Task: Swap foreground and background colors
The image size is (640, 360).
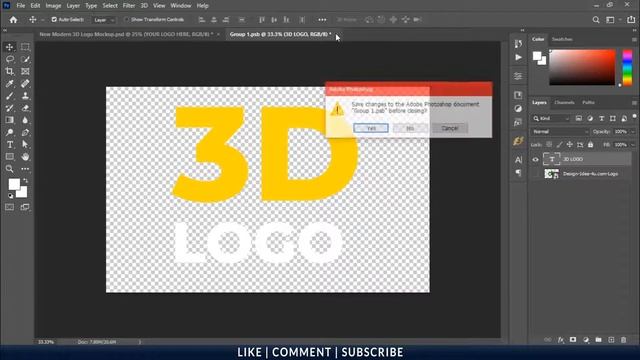Action: 25,180
